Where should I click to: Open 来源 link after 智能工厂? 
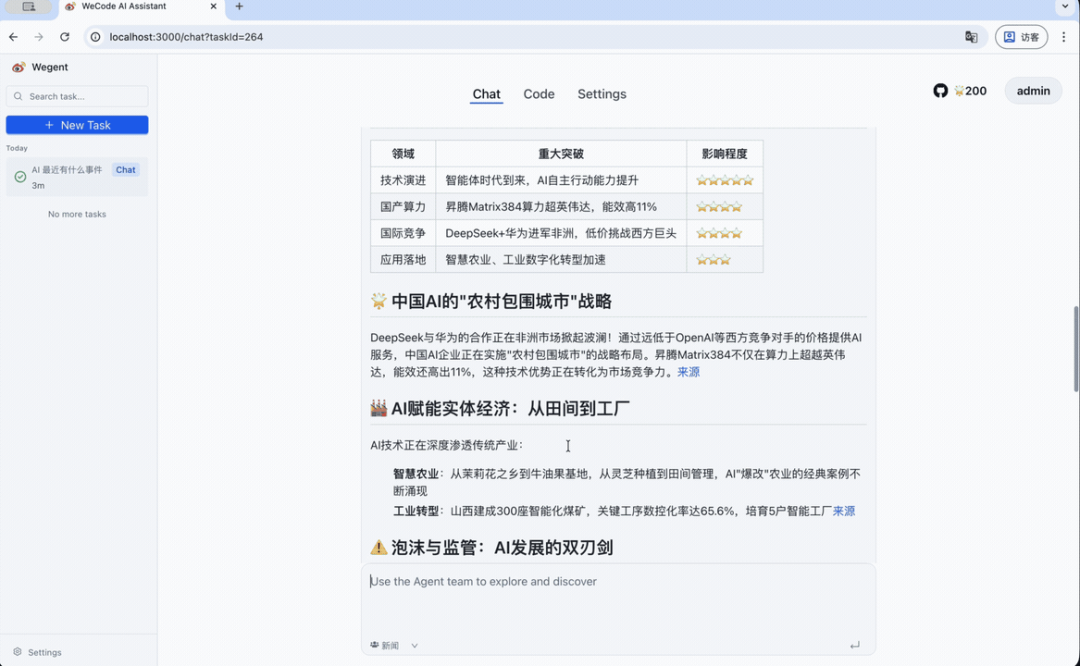tap(844, 511)
